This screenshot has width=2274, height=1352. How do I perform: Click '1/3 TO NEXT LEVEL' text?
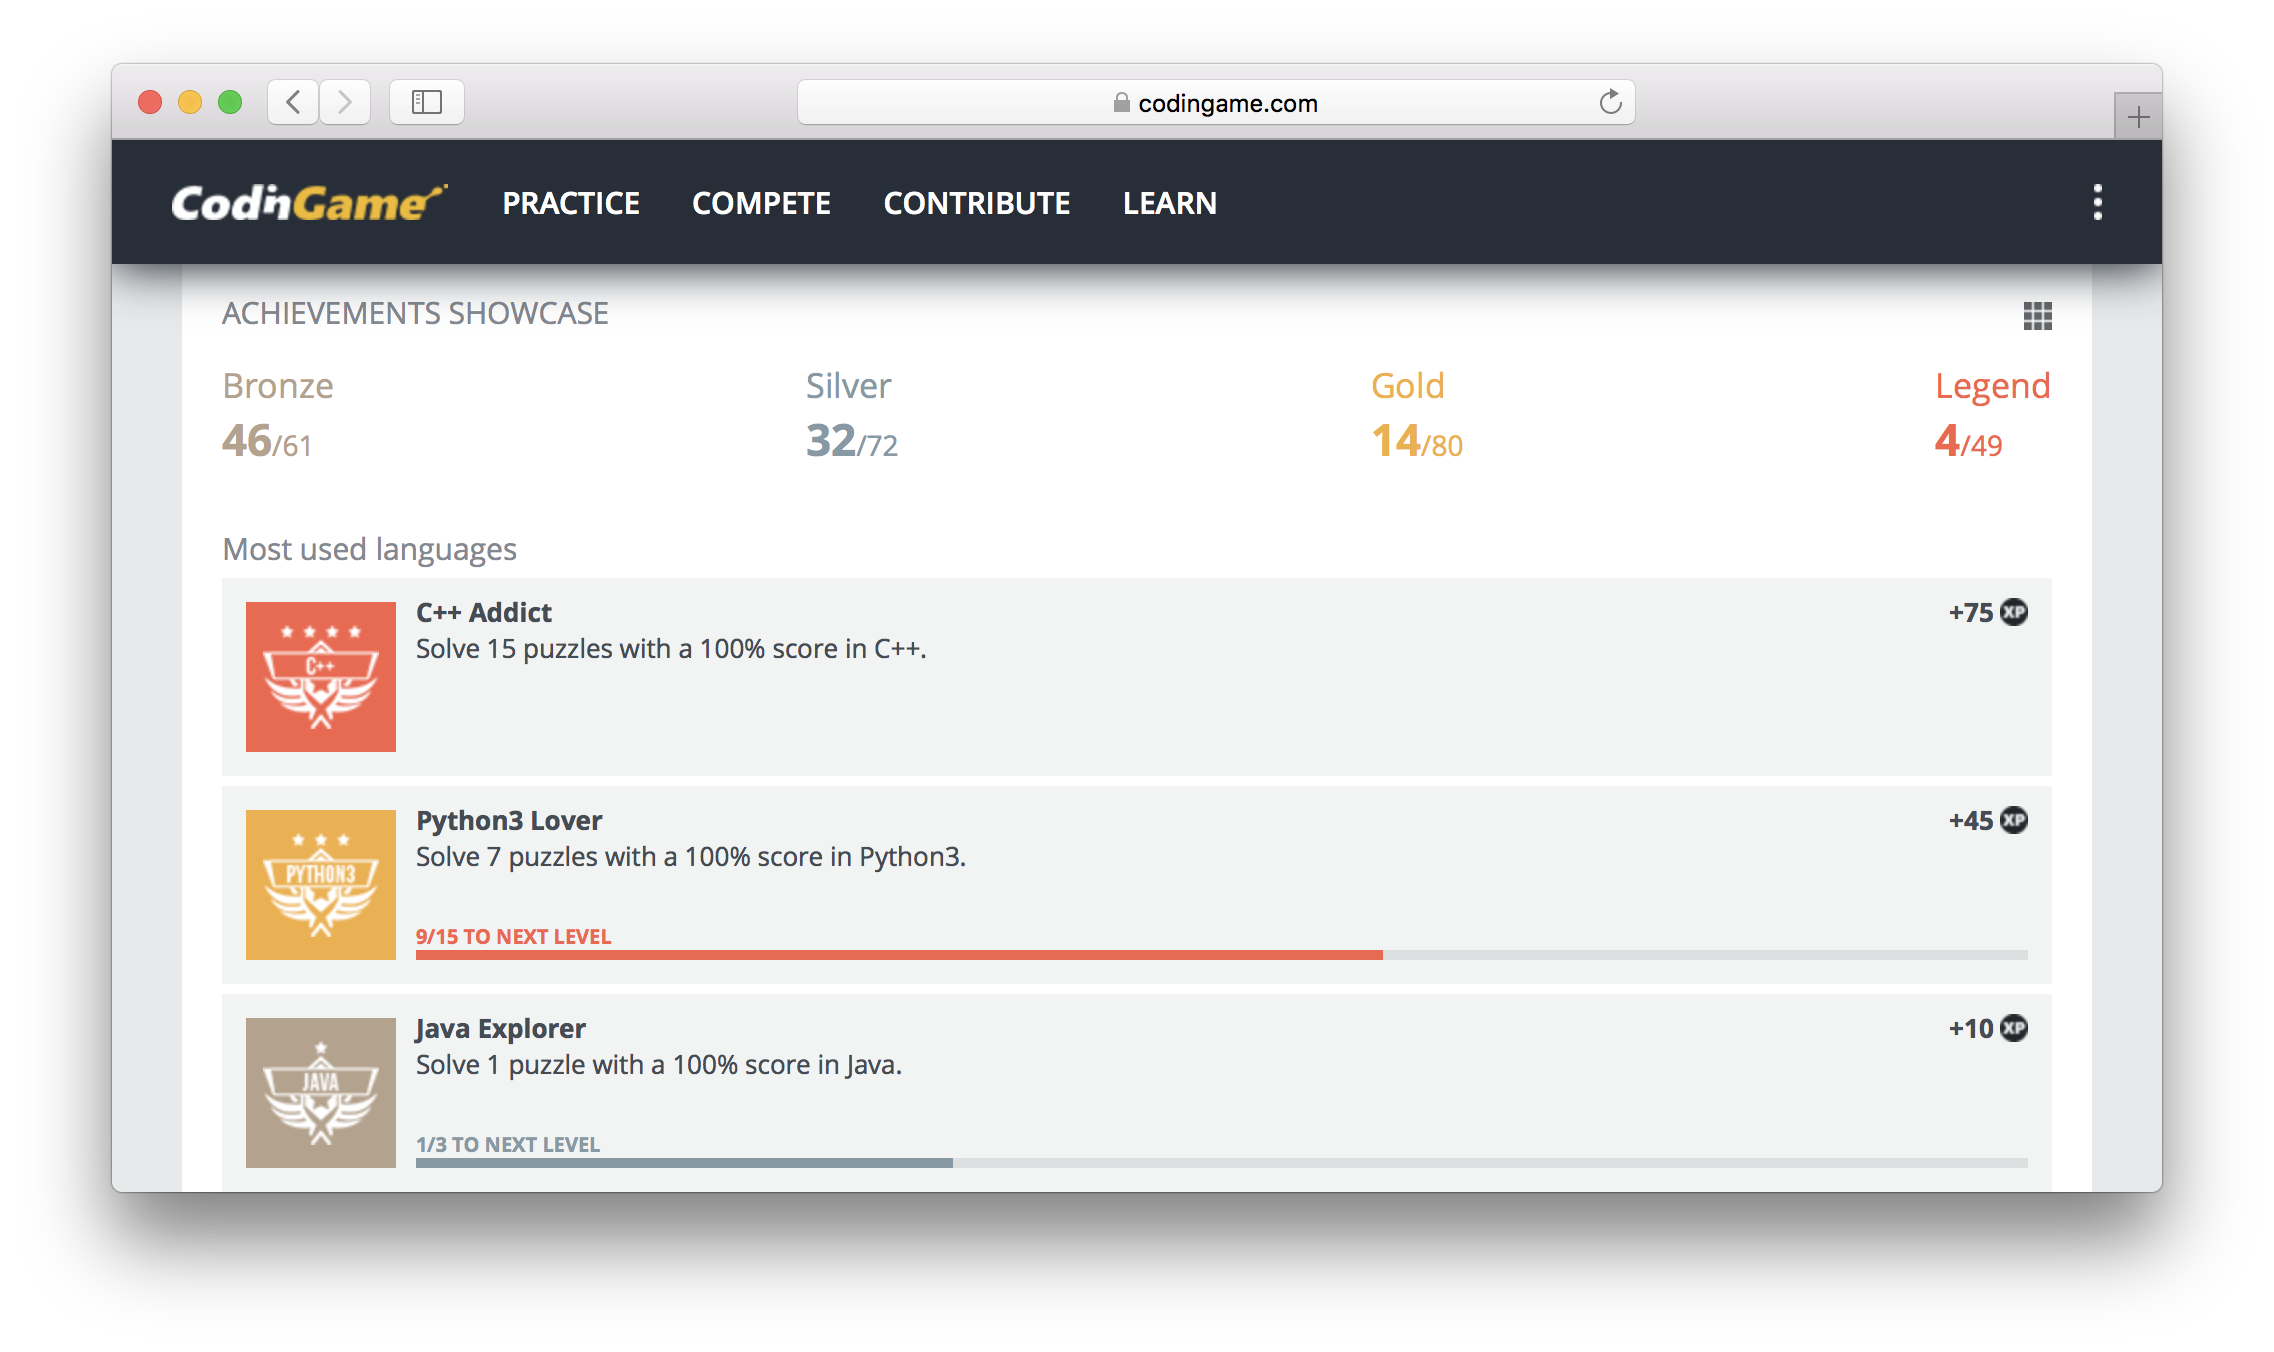[x=508, y=1145]
